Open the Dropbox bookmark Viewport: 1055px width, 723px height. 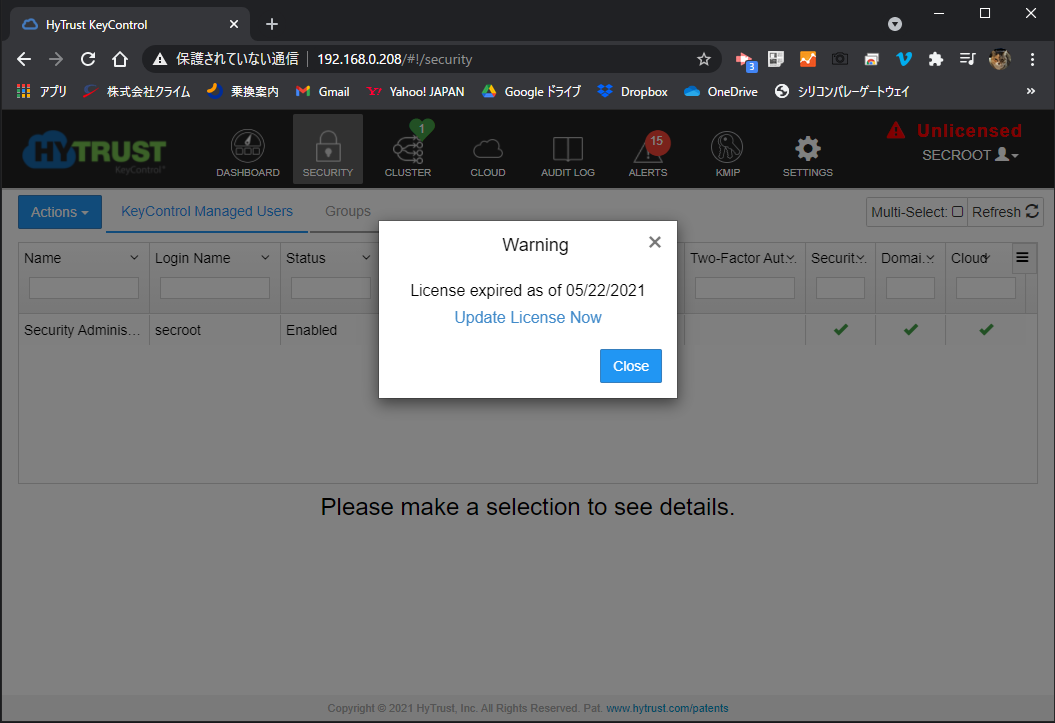point(632,91)
